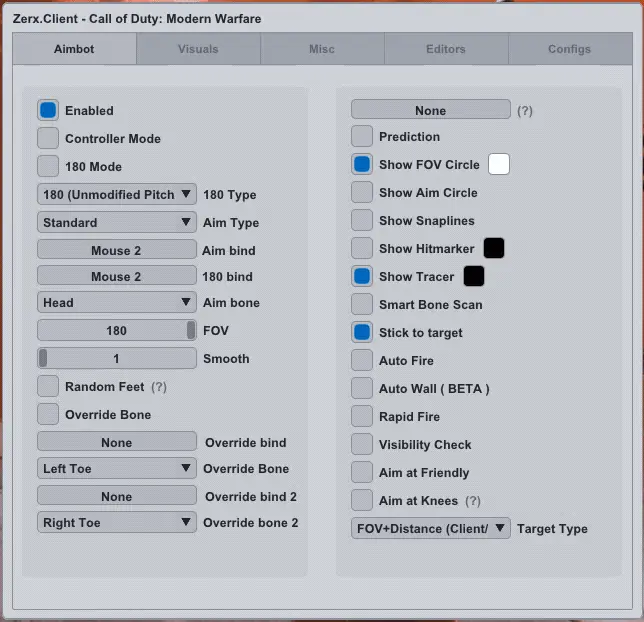Viewport: 644px width, 622px height.
Task: Toggle the Override Bone checkbox
Action: 48,414
